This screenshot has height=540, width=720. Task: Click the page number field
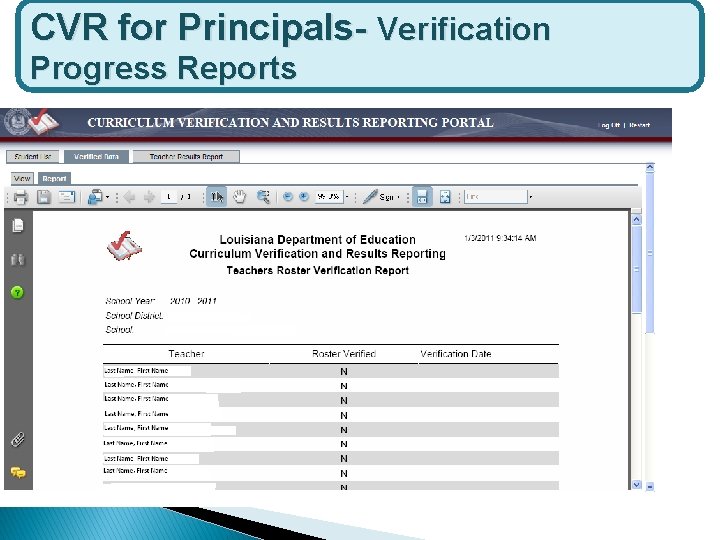169,197
